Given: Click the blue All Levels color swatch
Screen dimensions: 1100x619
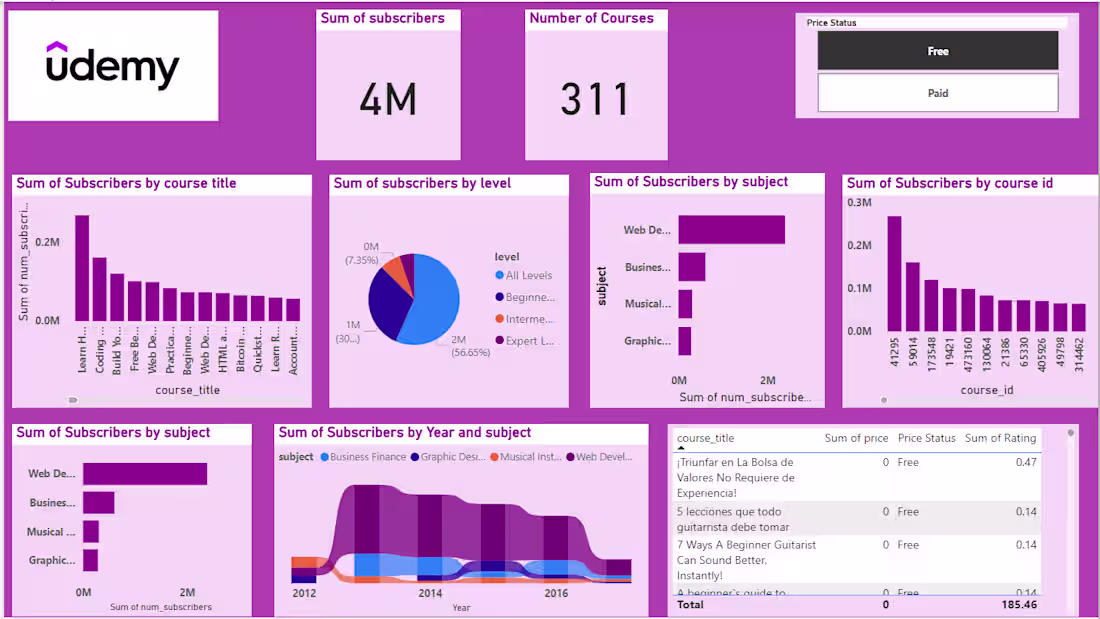Looking at the screenshot, I should 499,275.
